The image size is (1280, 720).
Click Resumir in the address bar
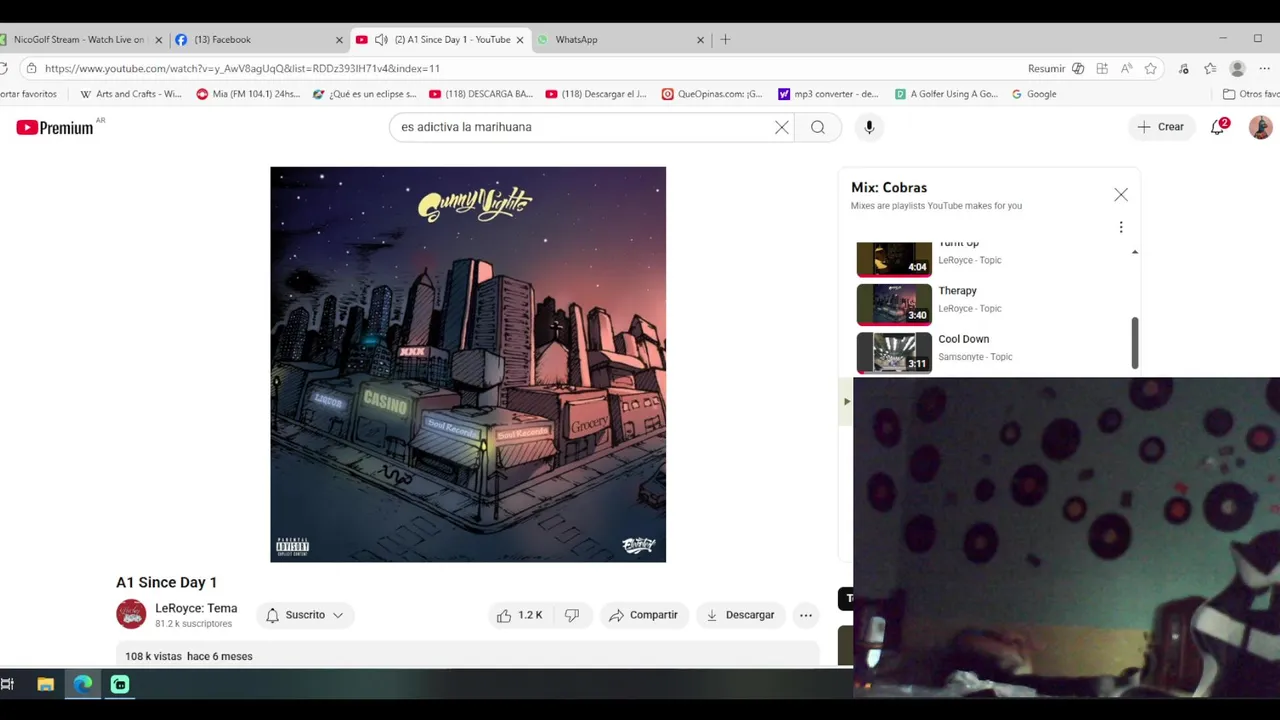click(x=1046, y=69)
